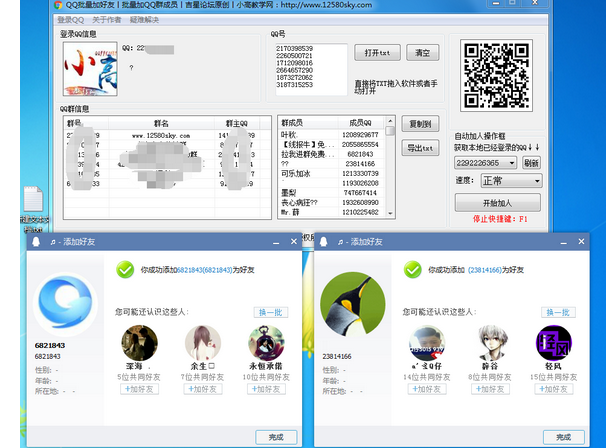Close the right 添加好友 dialog

(581, 242)
